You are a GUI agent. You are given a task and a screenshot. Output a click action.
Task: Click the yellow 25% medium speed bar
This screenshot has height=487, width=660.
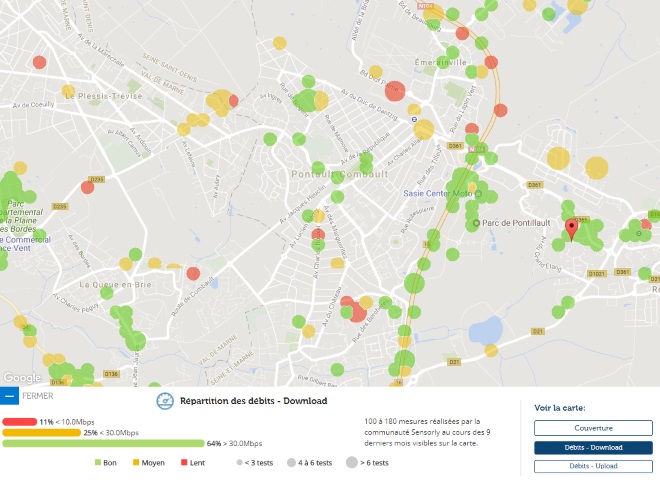click(40, 432)
